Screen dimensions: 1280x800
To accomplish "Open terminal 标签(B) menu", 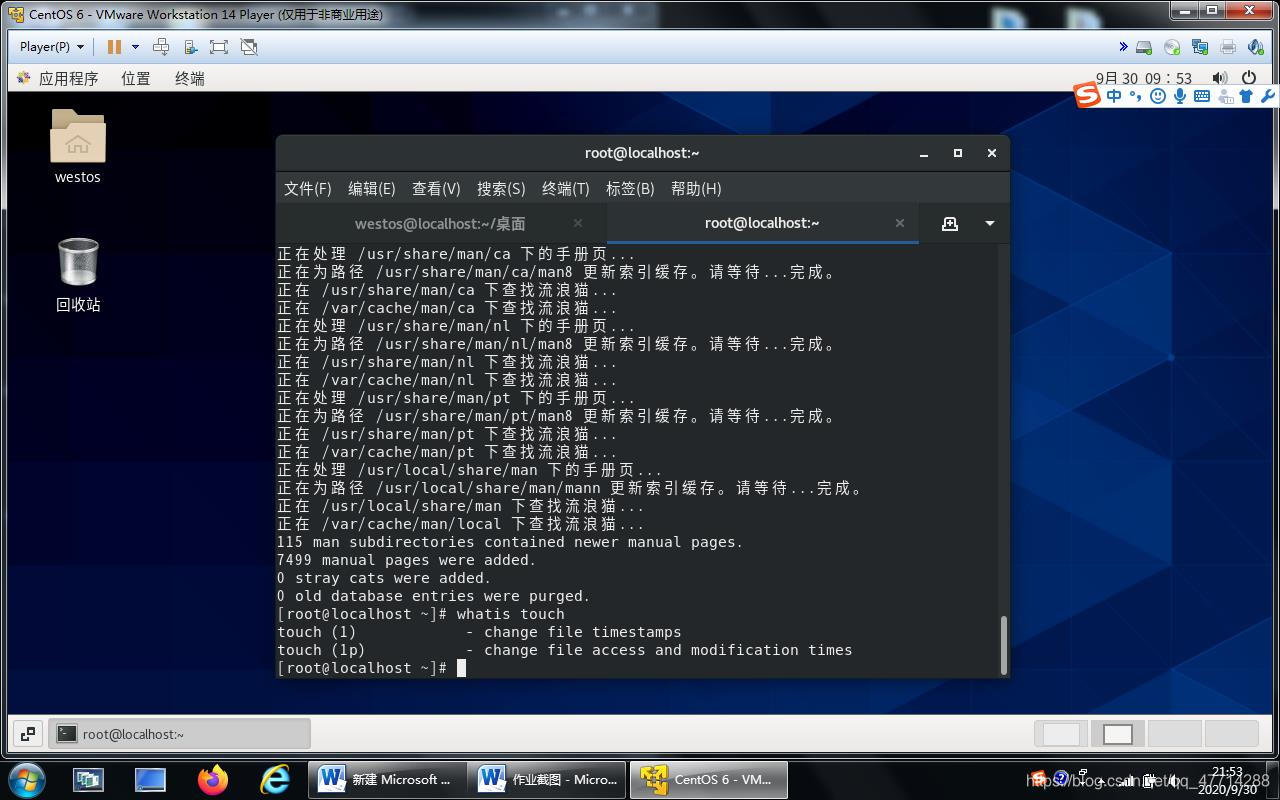I will pyautogui.click(x=630, y=188).
